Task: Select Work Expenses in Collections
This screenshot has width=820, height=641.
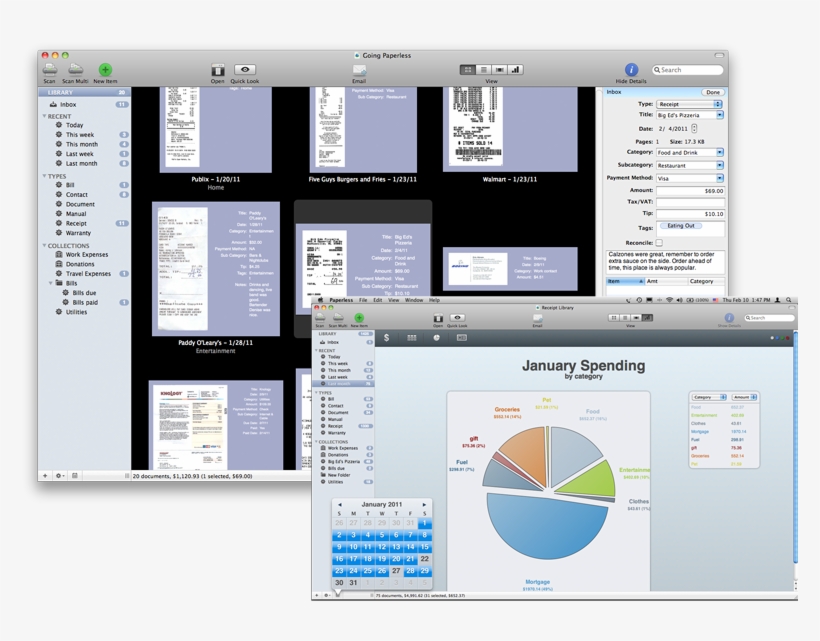Action: [86, 254]
